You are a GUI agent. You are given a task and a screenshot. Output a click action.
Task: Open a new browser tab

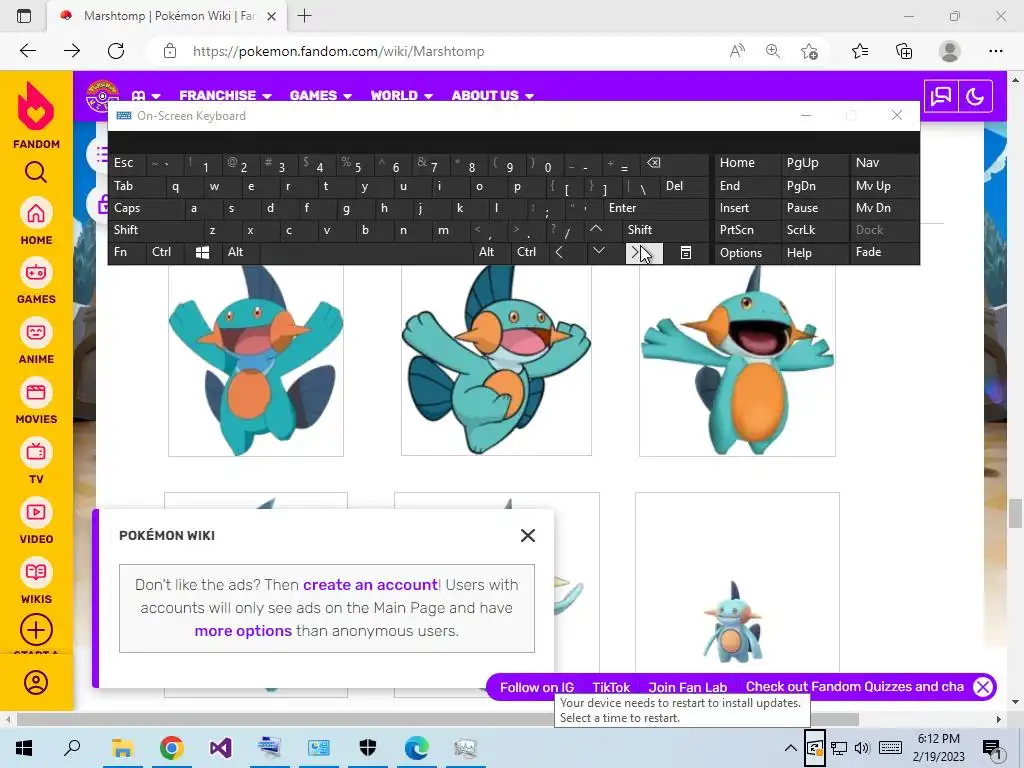click(304, 16)
